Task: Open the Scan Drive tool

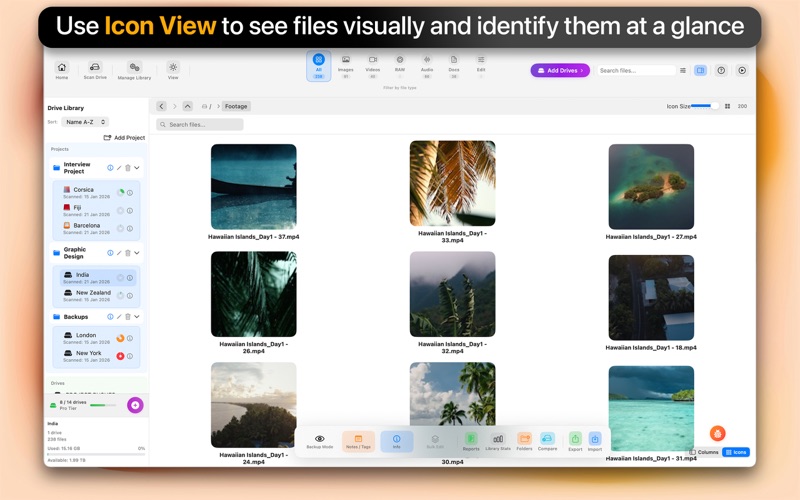Action: click(x=95, y=70)
